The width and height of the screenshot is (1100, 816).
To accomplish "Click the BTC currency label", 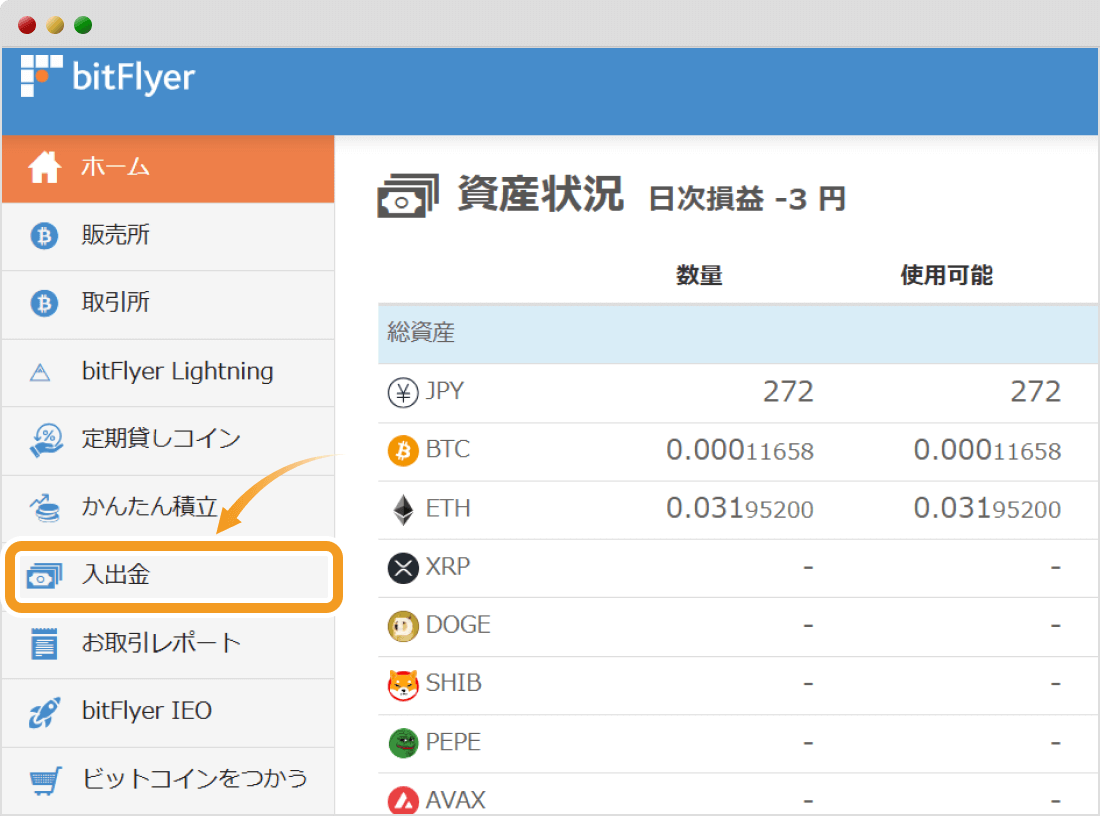I will [448, 449].
